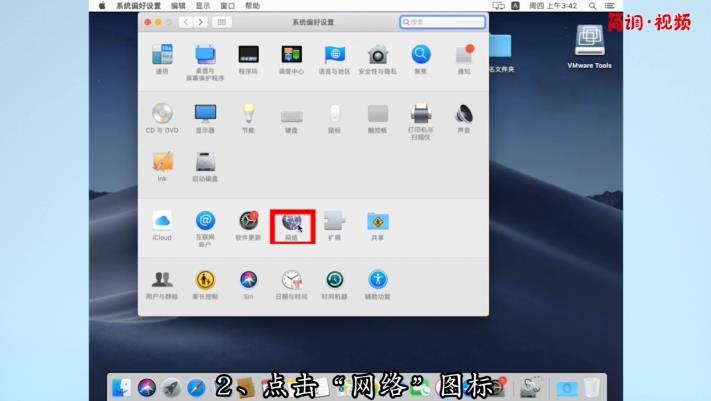This screenshot has height=401, width=711.
Task: Go forward with the toolbar forward arrow
Action: (x=200, y=22)
